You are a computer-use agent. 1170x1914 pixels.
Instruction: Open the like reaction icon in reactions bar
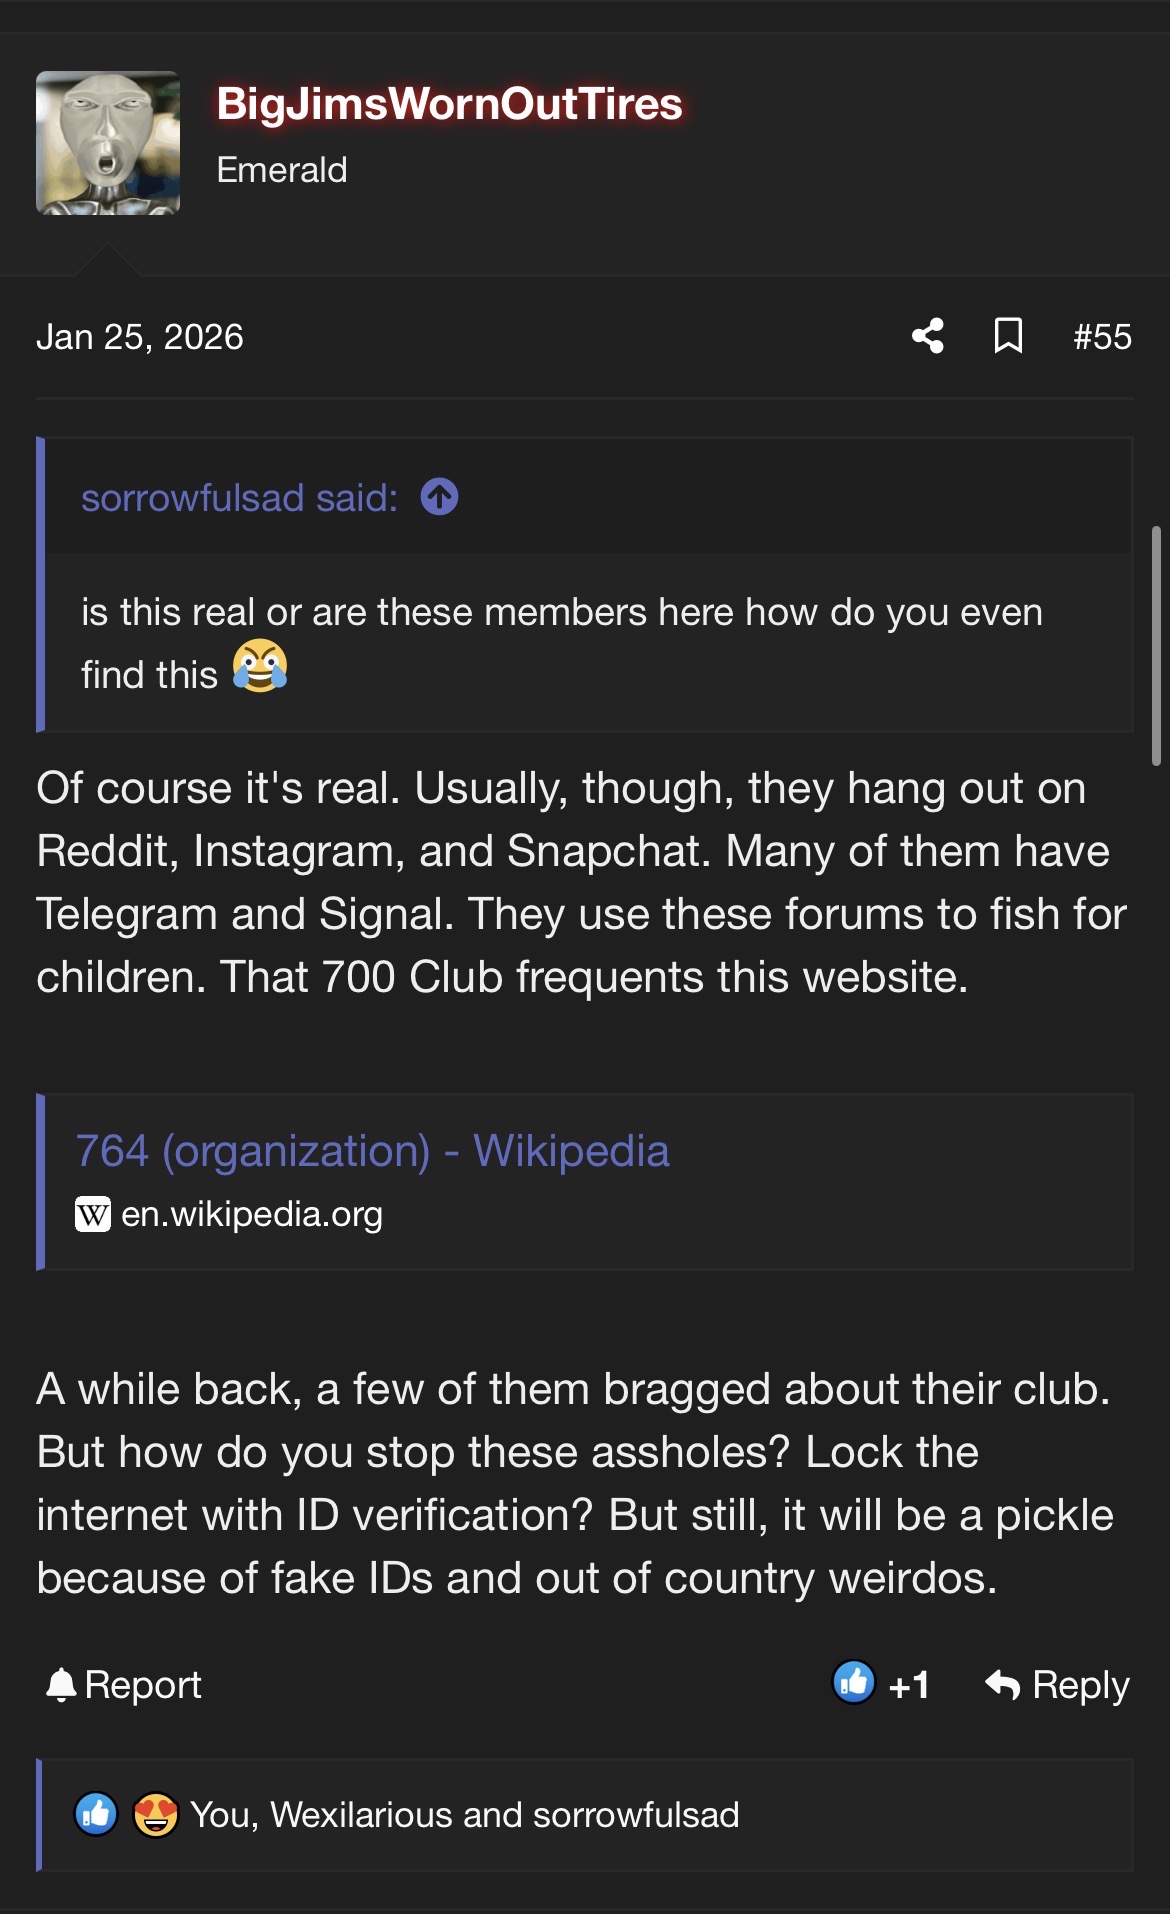click(96, 1814)
